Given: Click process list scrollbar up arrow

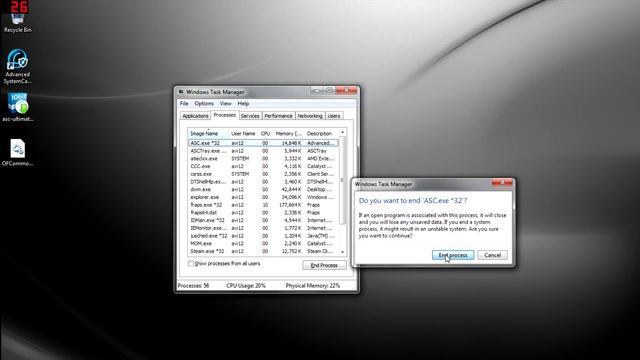Looking at the screenshot, I should pyautogui.click(x=342, y=133).
